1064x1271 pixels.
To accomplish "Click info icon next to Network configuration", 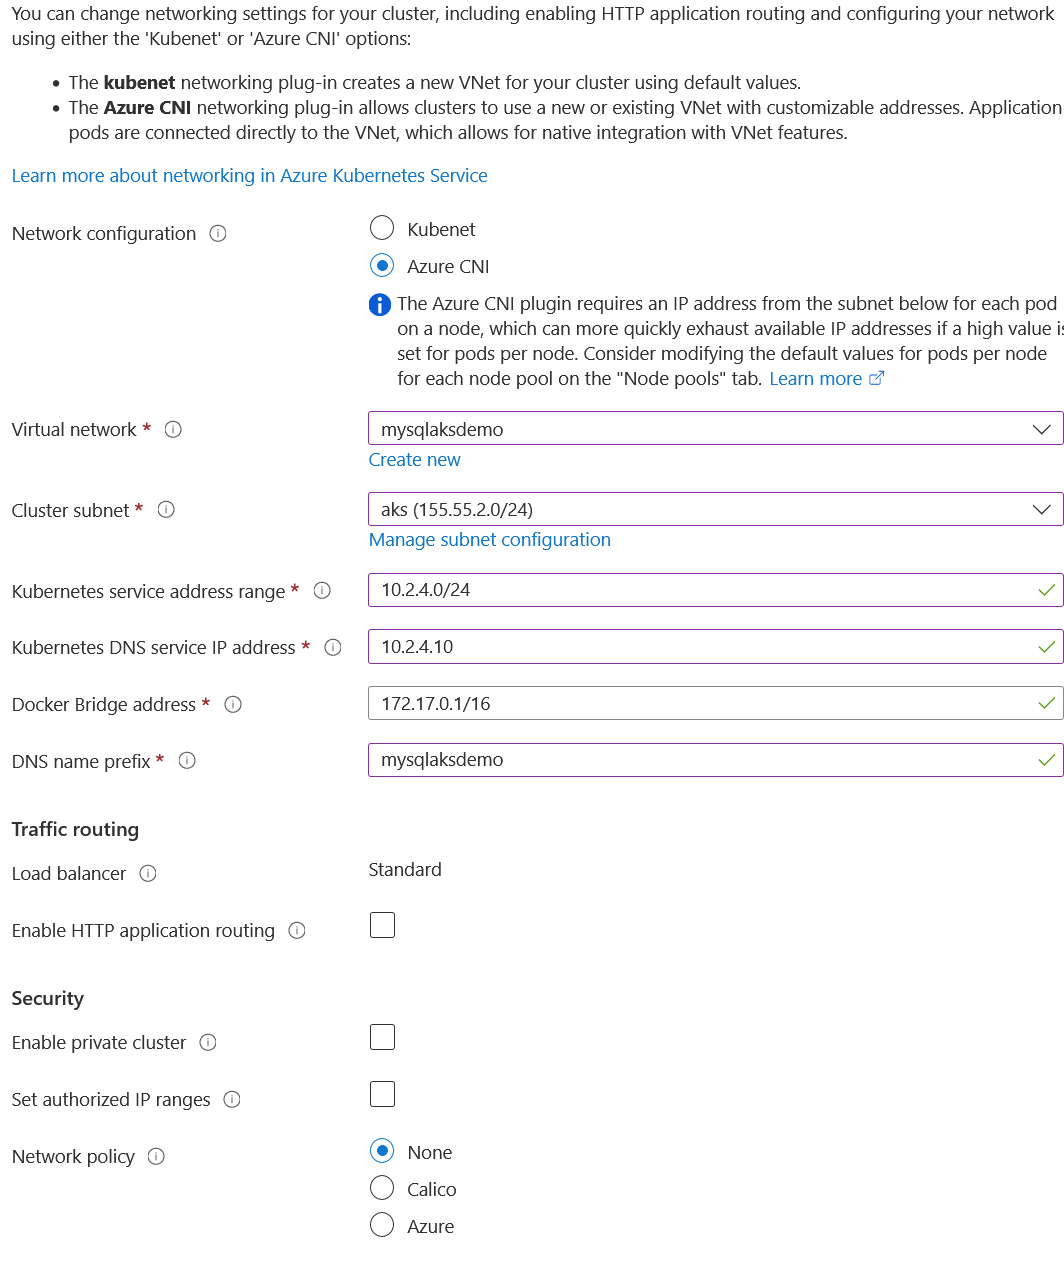I will pos(218,234).
